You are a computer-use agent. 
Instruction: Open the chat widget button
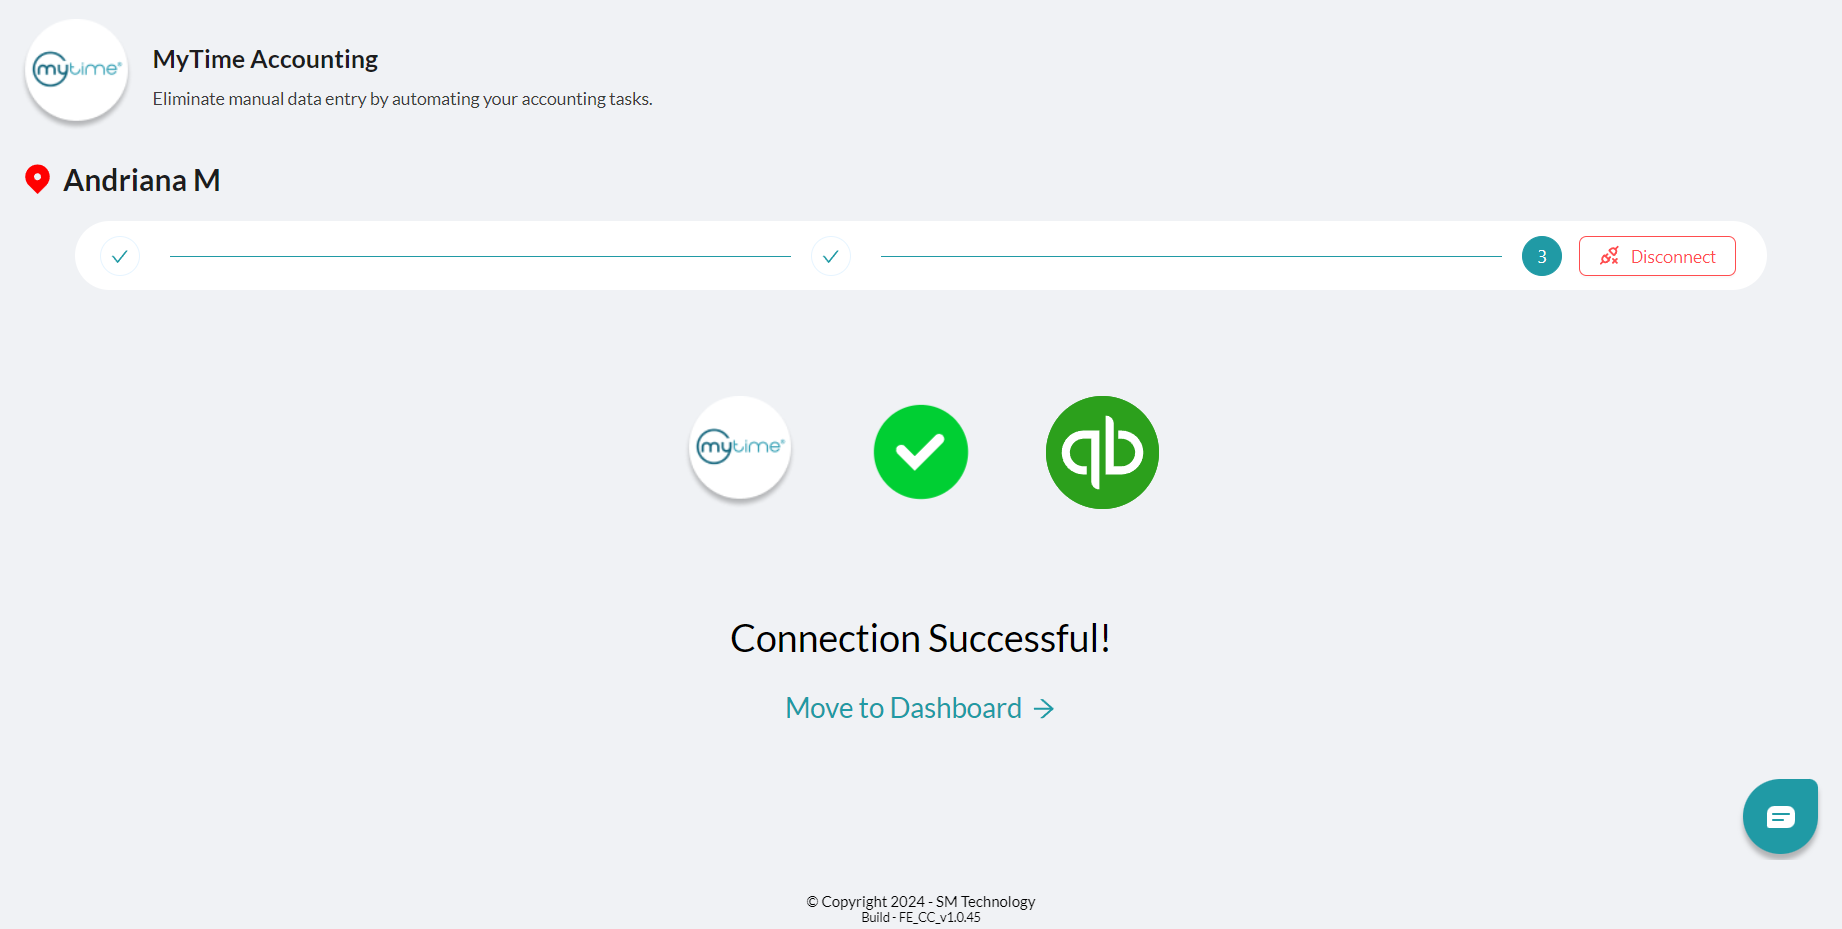[x=1780, y=817]
